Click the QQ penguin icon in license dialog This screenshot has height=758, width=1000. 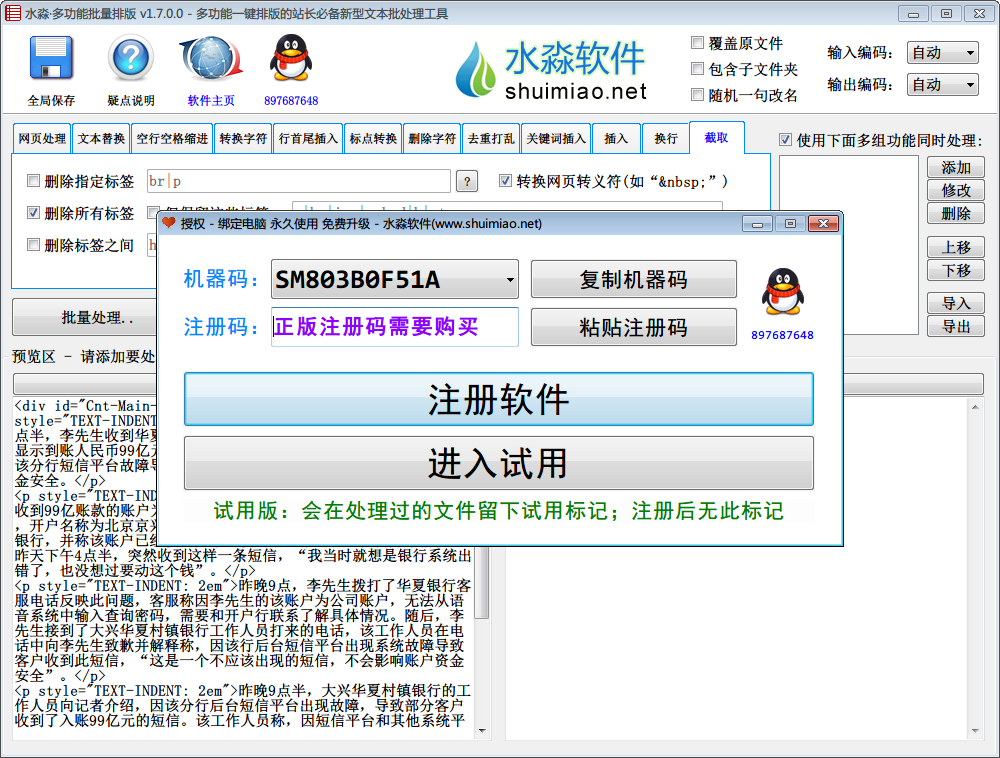(783, 291)
